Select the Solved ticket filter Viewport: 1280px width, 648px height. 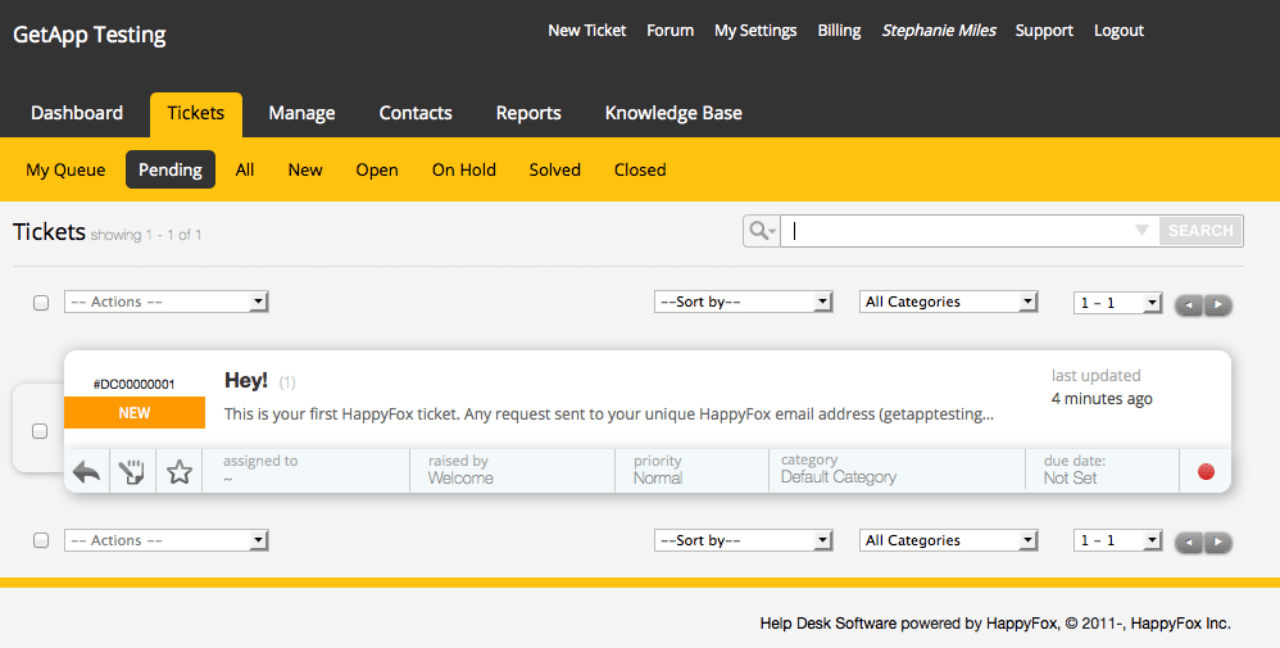(555, 170)
